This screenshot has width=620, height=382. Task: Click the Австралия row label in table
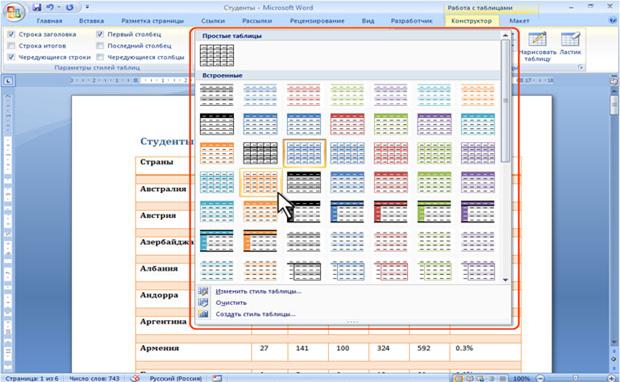(x=163, y=189)
